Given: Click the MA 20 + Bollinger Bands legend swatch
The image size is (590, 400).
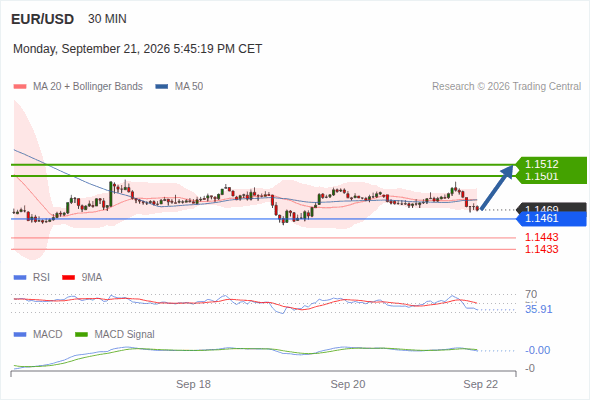Looking at the screenshot, I should (20, 87).
